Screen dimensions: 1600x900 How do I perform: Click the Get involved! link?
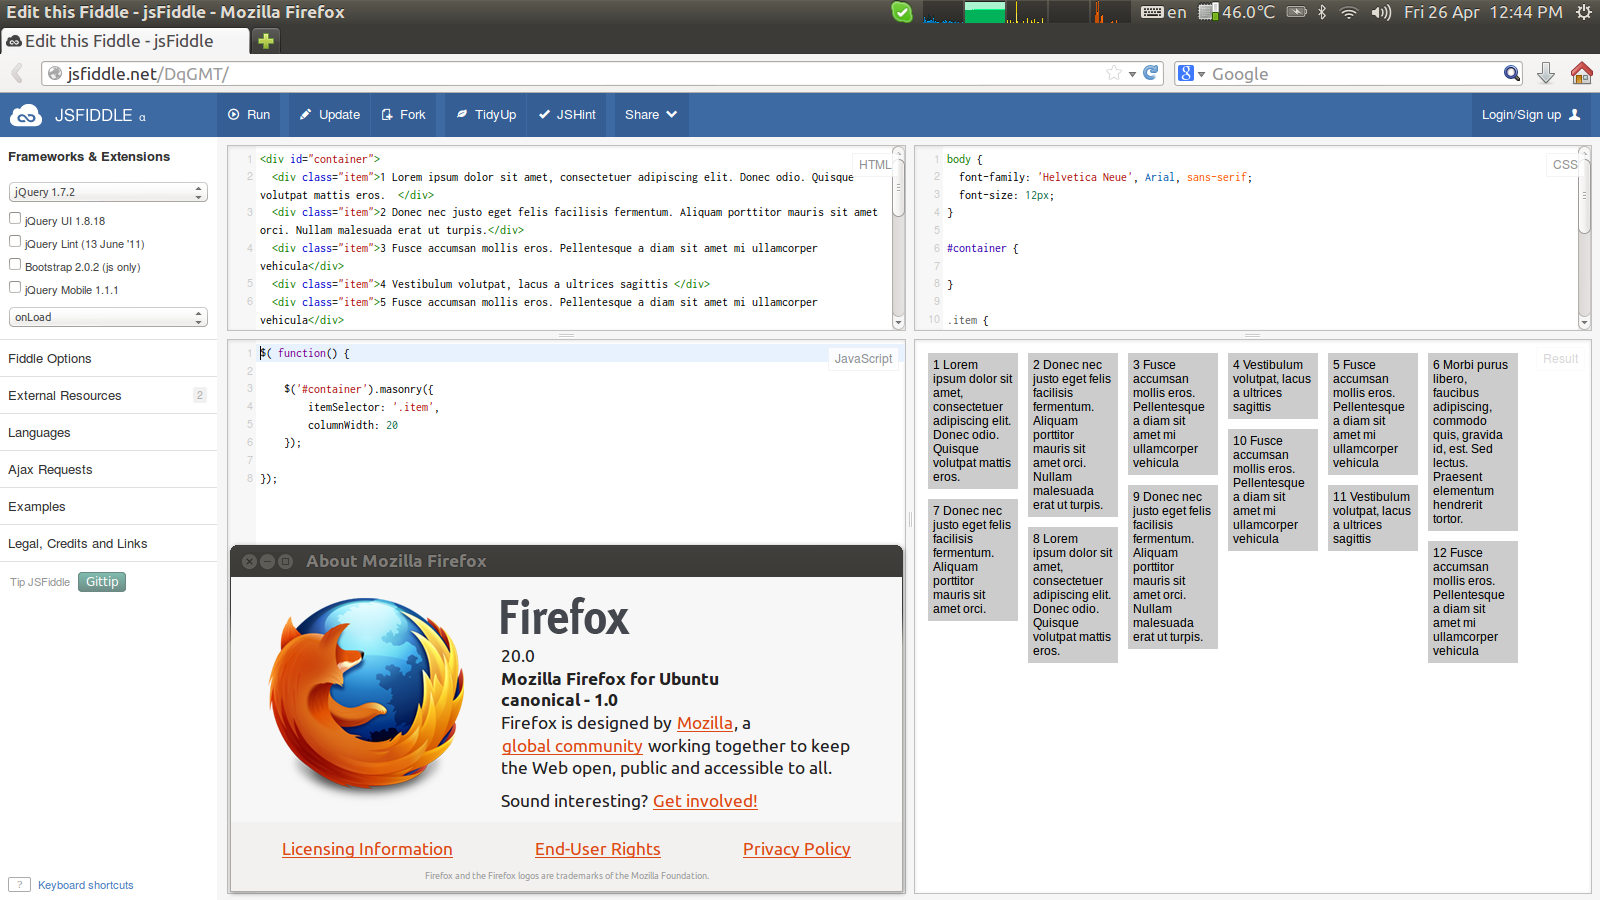(705, 801)
